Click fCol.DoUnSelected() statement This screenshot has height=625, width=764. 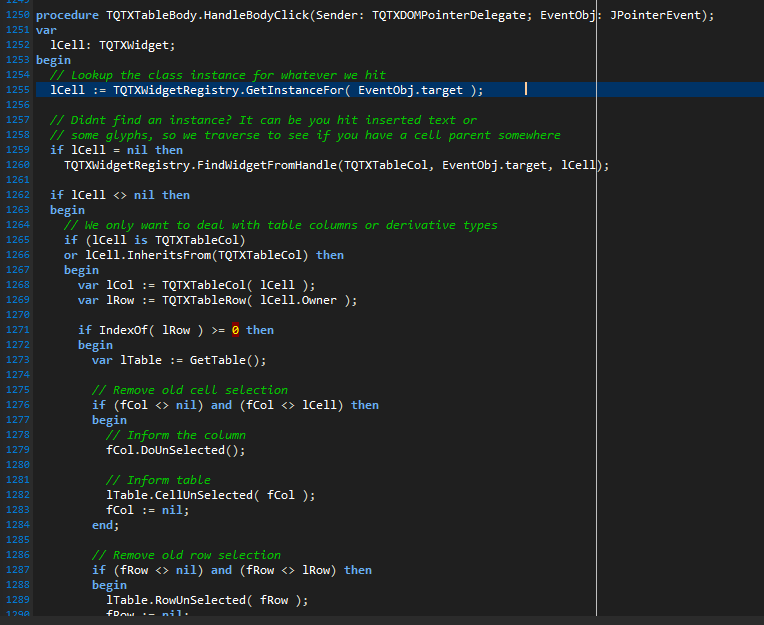click(x=175, y=450)
